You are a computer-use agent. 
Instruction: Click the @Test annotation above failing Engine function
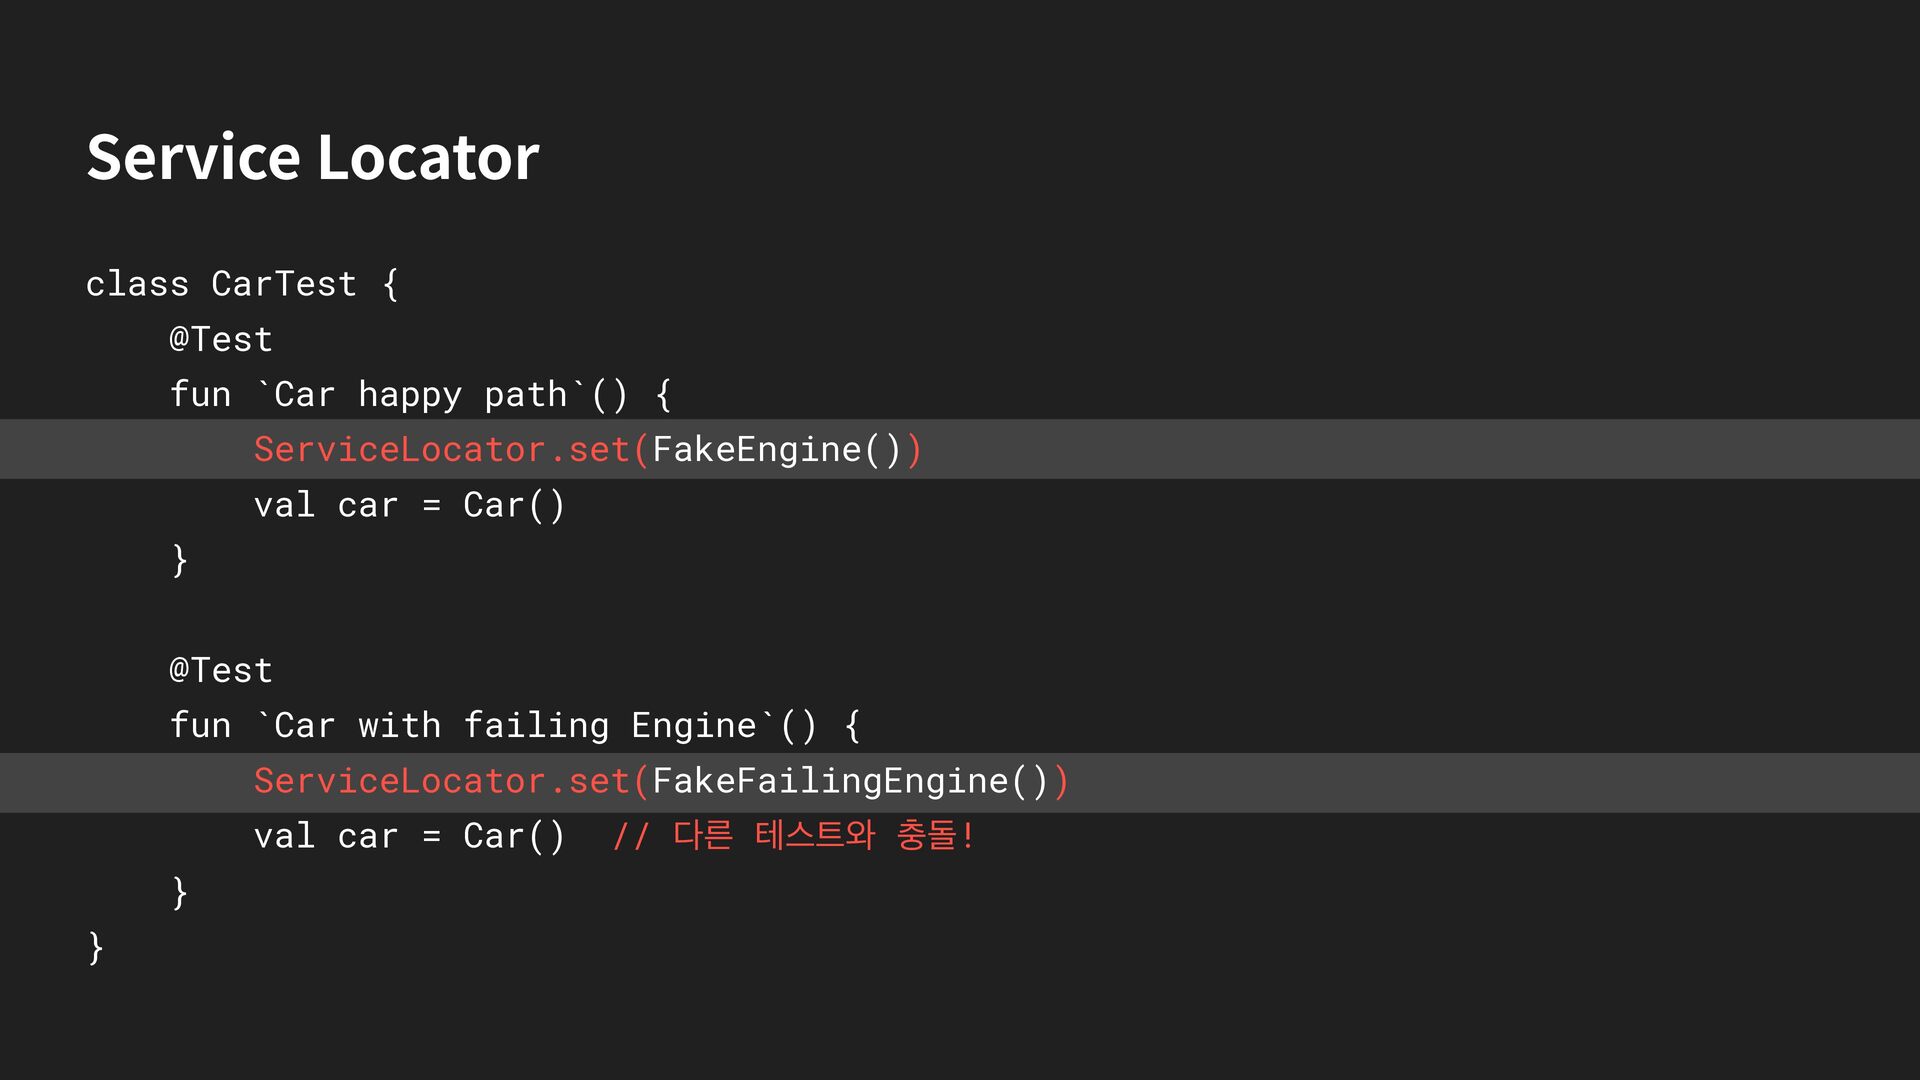[221, 671]
